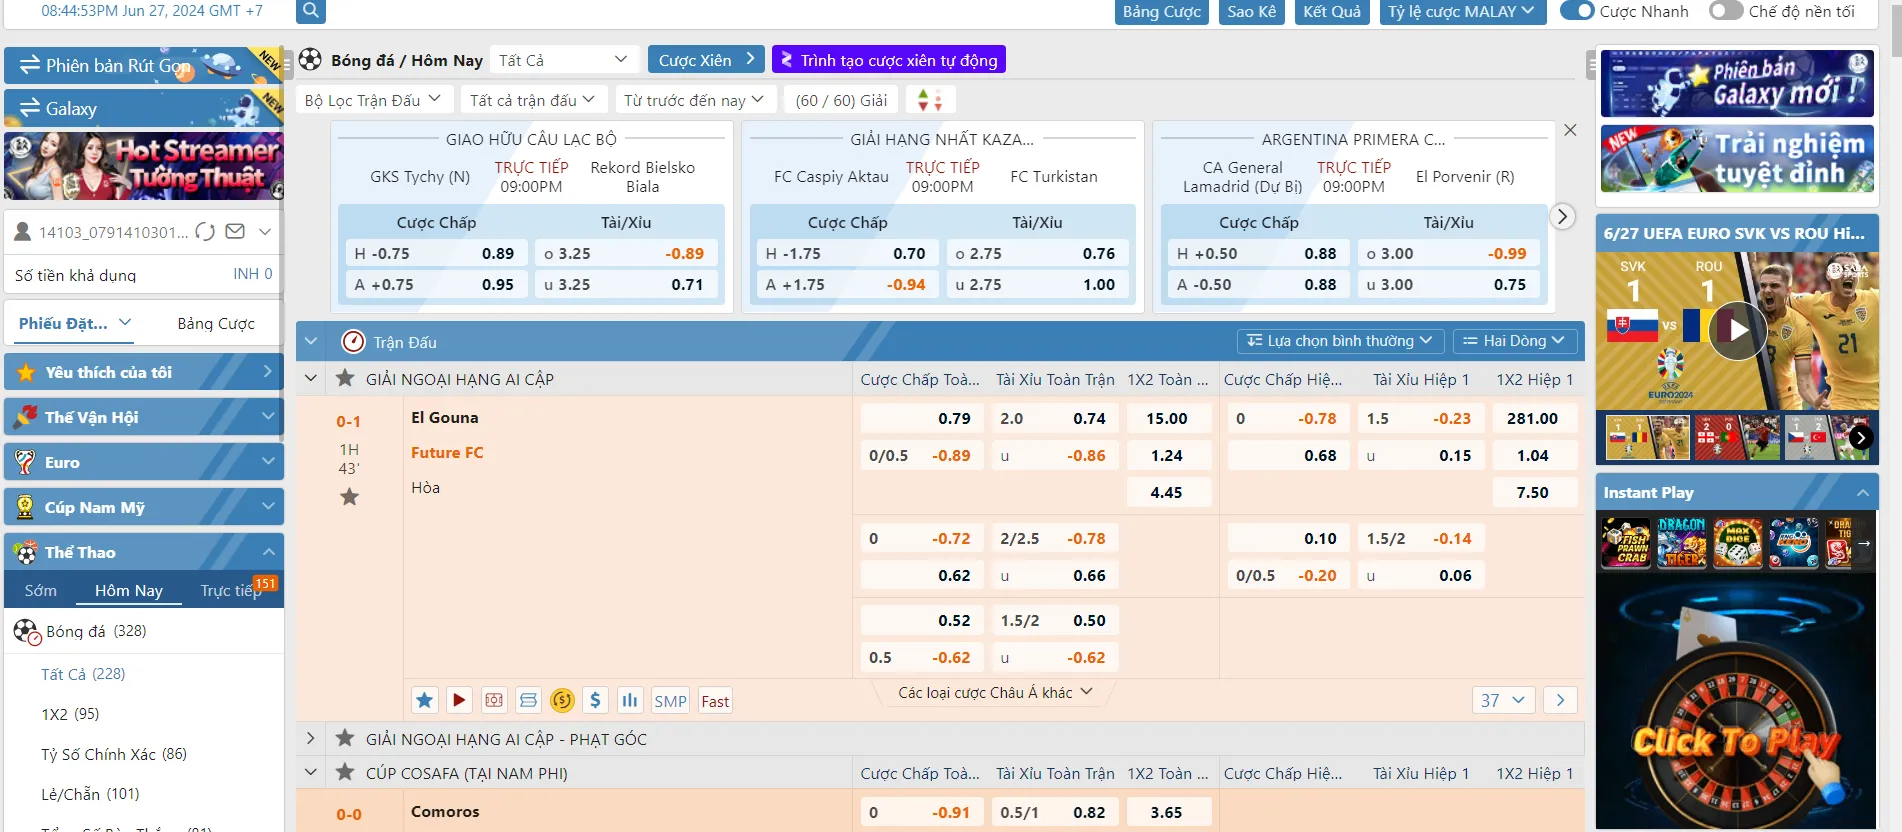Expand the Thế Vận Hội menu

point(144,417)
